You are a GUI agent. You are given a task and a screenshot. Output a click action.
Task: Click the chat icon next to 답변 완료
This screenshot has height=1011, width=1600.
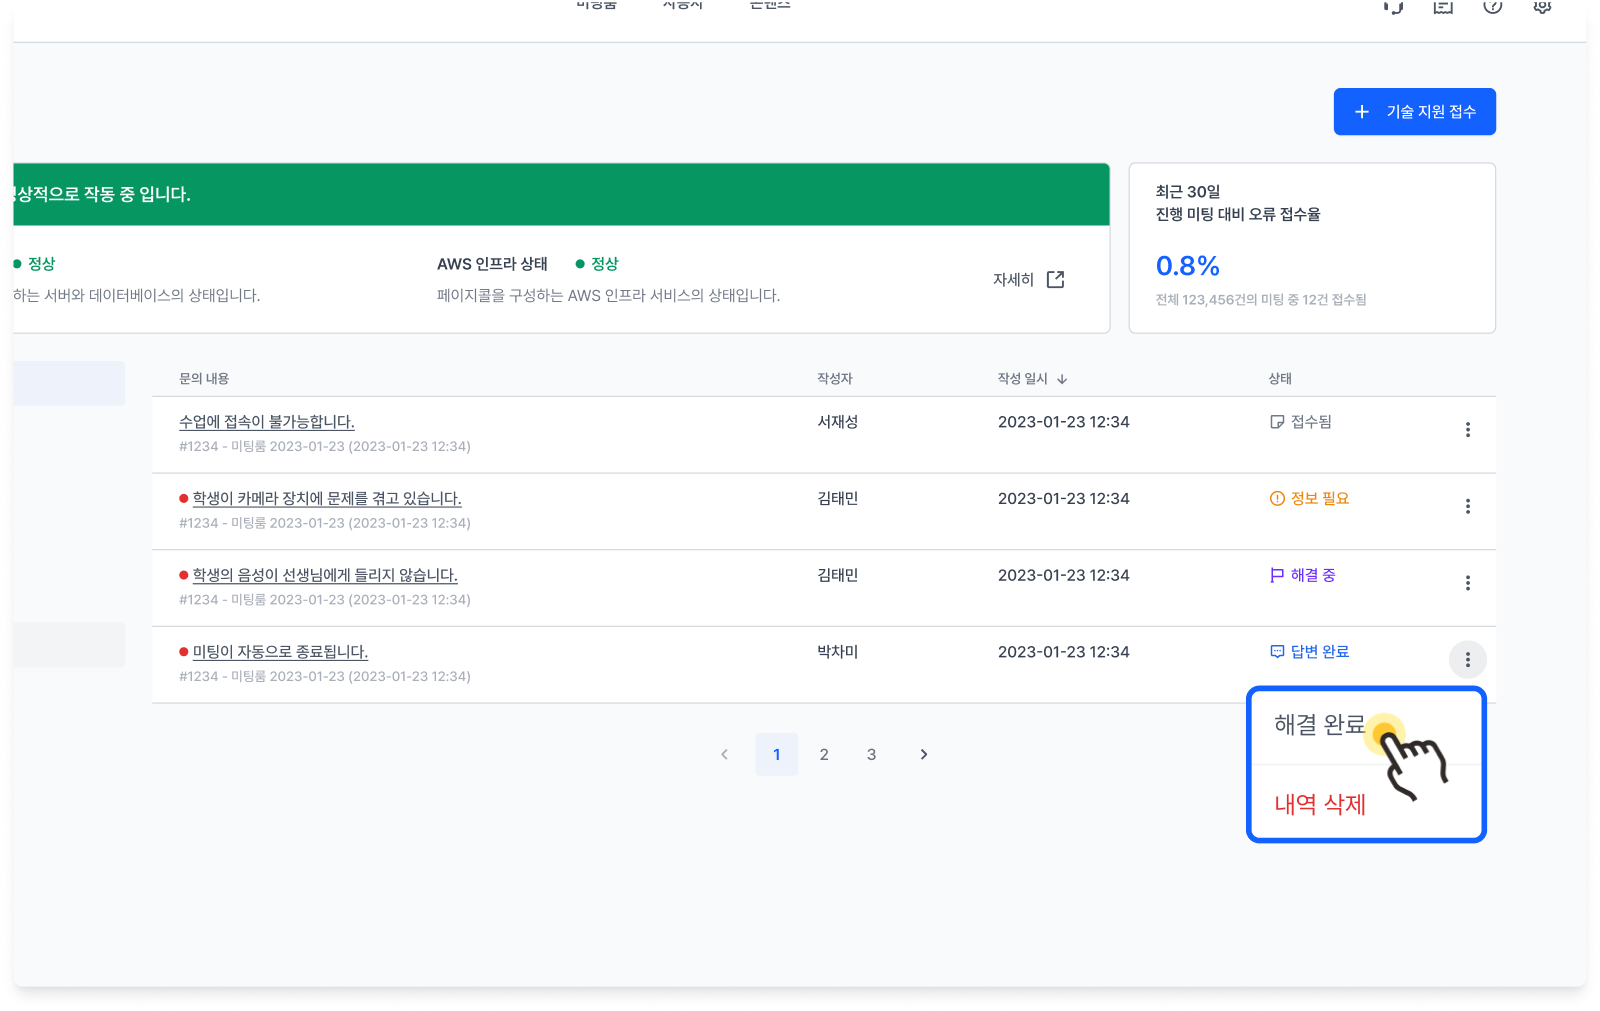click(1277, 652)
